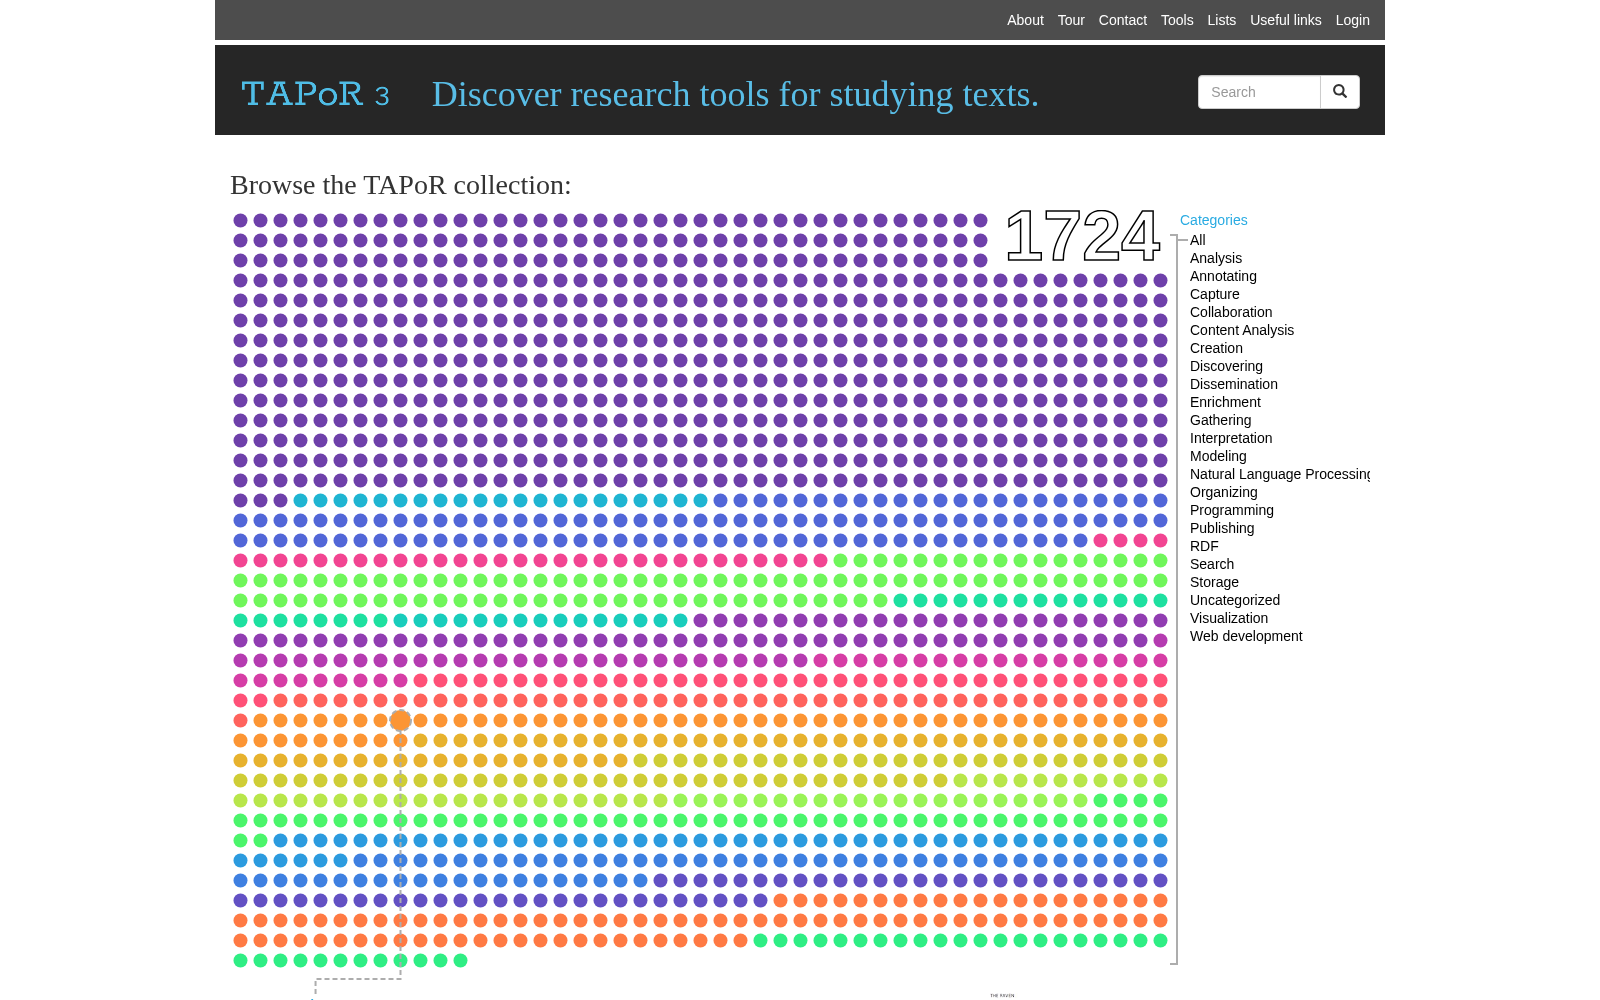1600x1000 pixels.
Task: Select the Storage category
Action: coord(1214,582)
